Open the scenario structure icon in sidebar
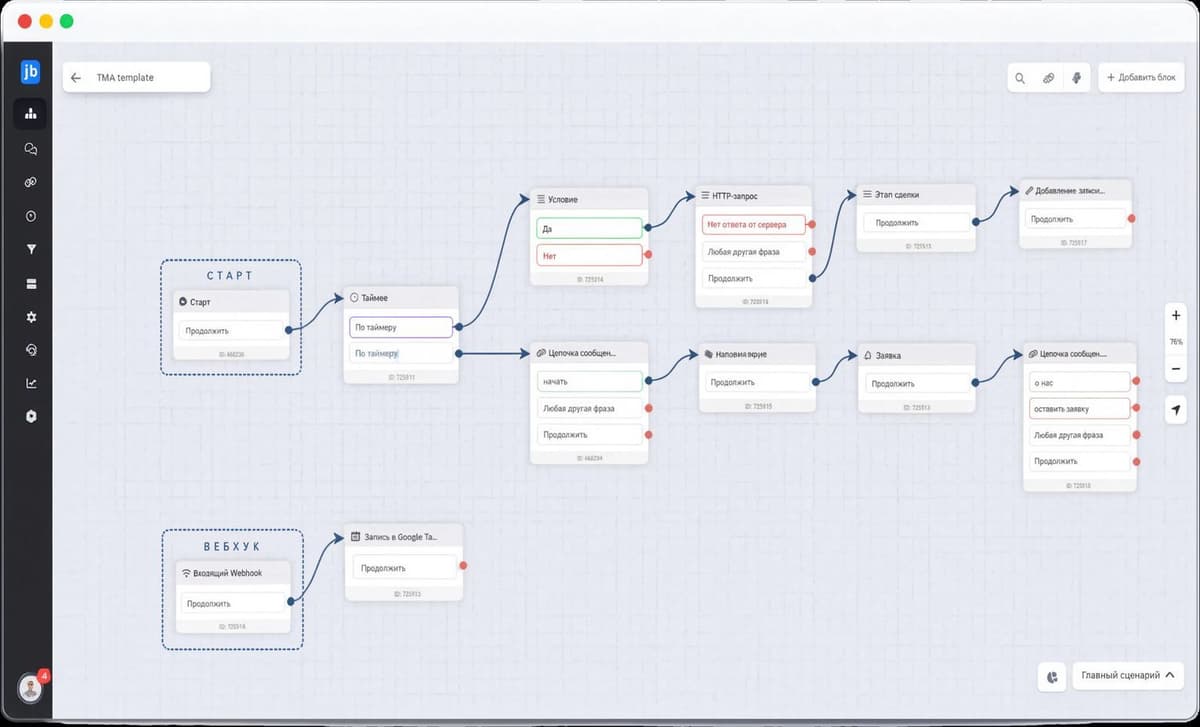Image resolution: width=1200 pixels, height=727 pixels. pos(30,113)
